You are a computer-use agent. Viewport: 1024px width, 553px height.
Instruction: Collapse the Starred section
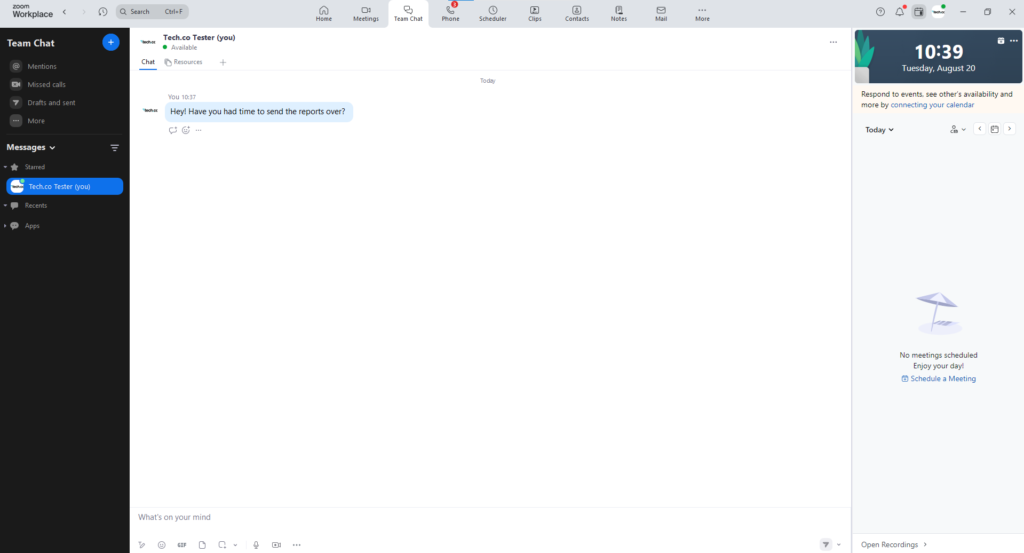click(x=5, y=167)
